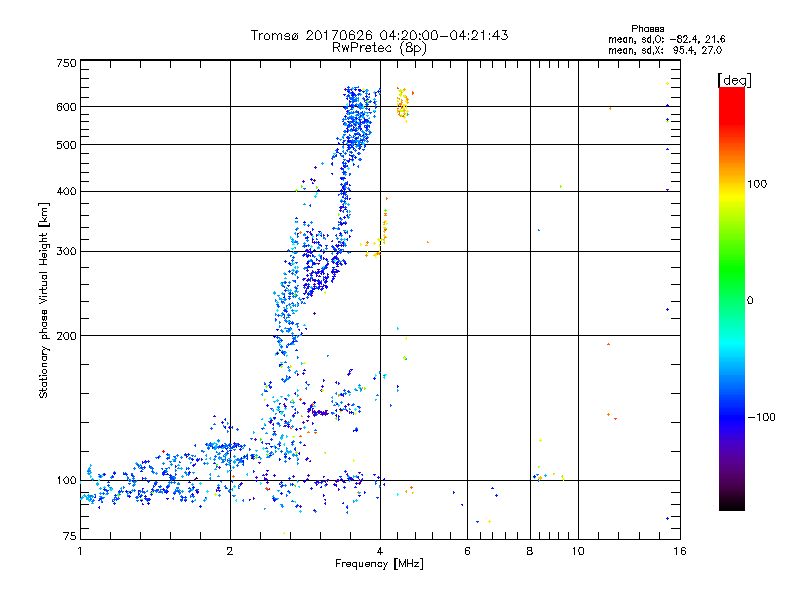
Task: Click the 75 tick on the height axis
Action: (69, 538)
